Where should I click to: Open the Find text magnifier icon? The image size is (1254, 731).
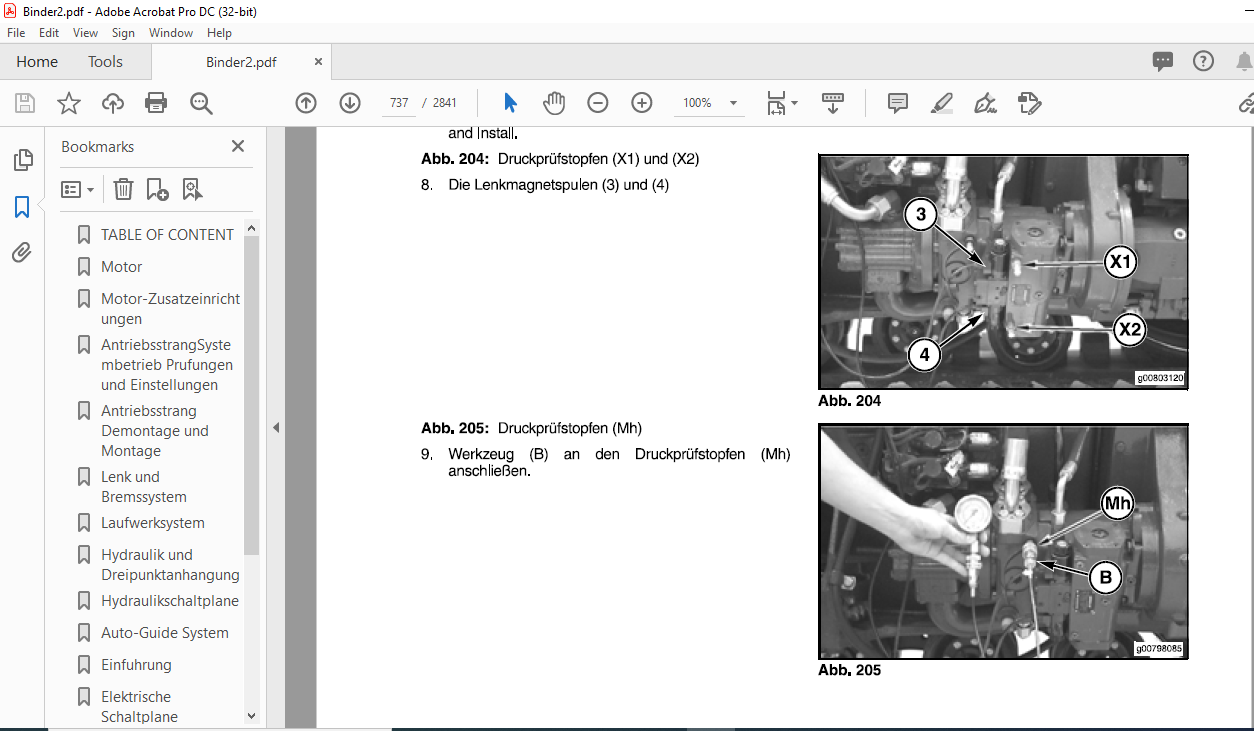click(201, 103)
